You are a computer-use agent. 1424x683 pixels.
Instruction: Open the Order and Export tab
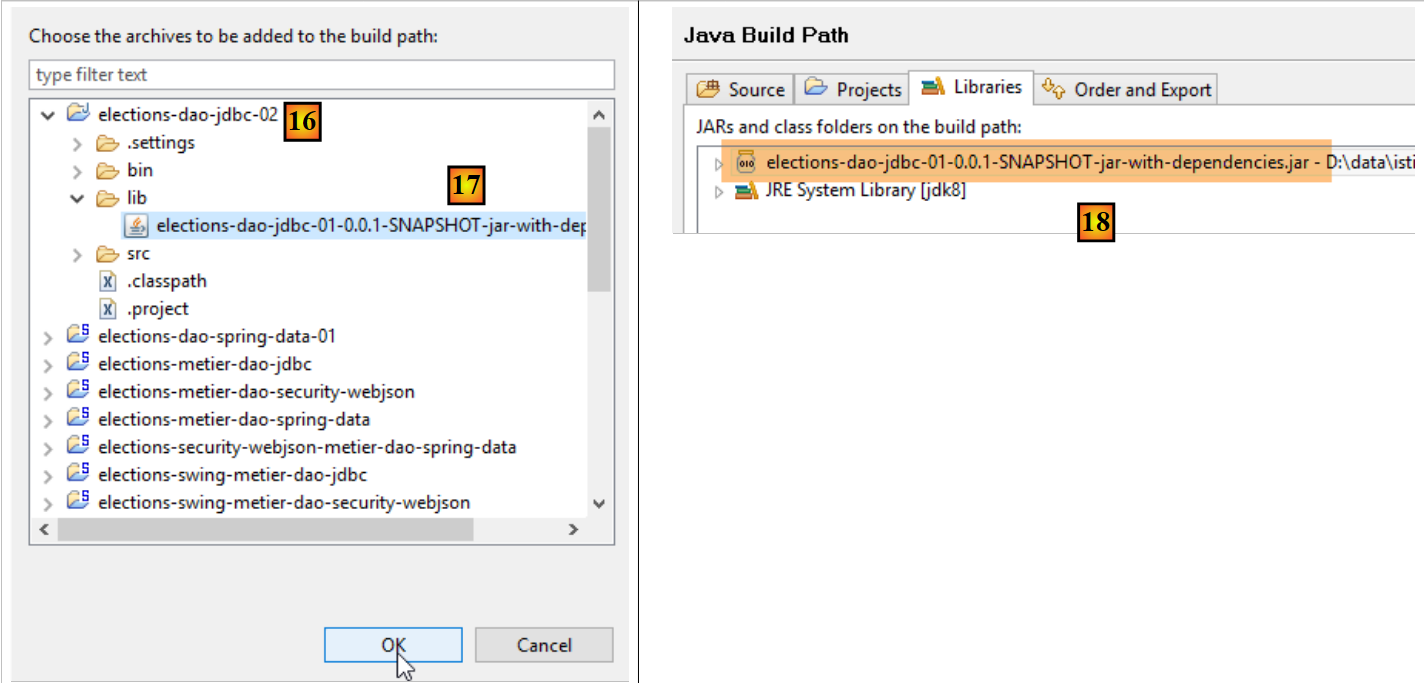[1126, 89]
